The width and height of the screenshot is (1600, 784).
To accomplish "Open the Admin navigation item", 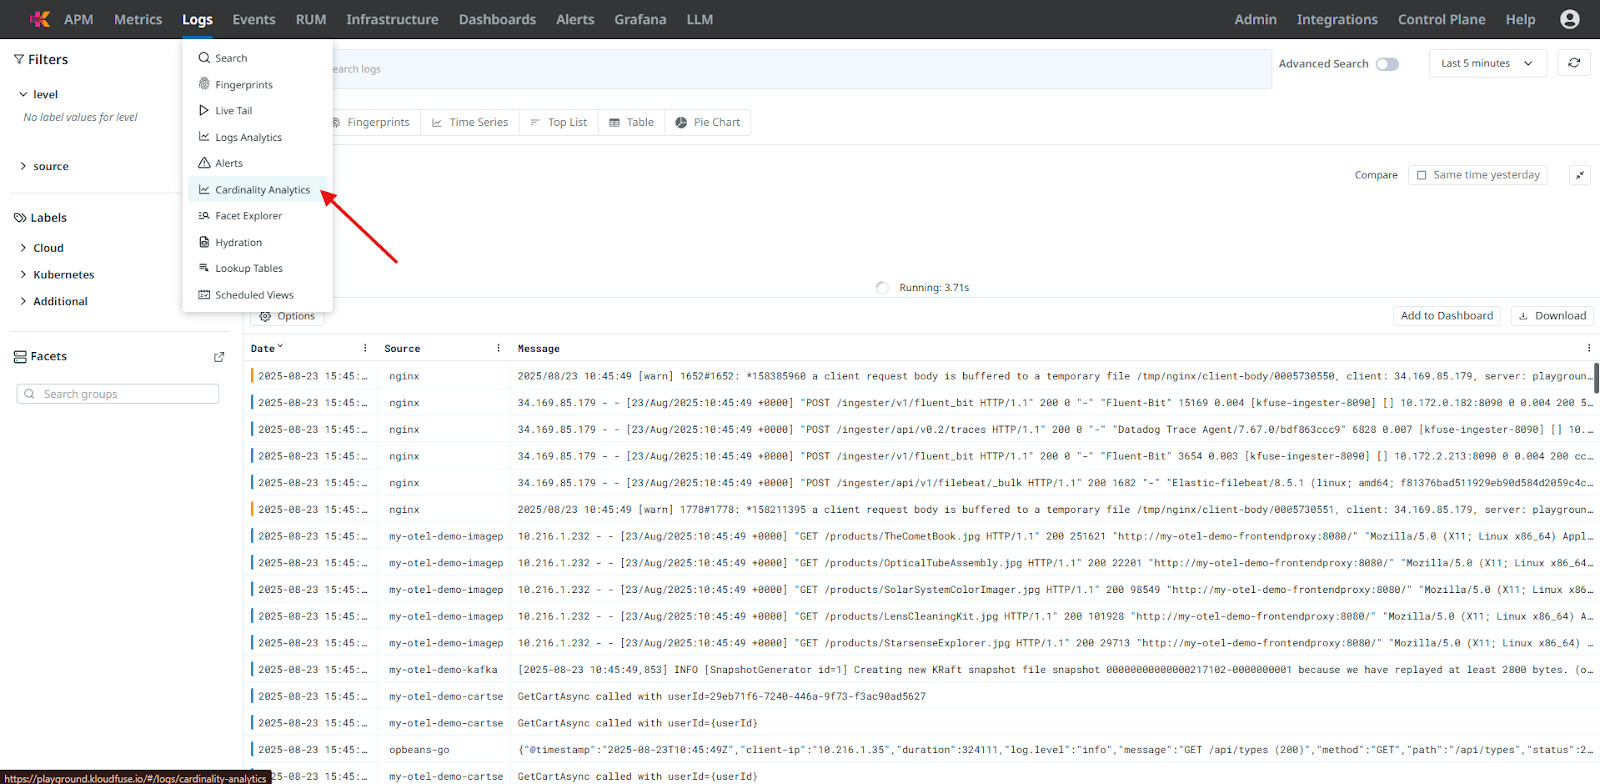I will [x=1255, y=19].
